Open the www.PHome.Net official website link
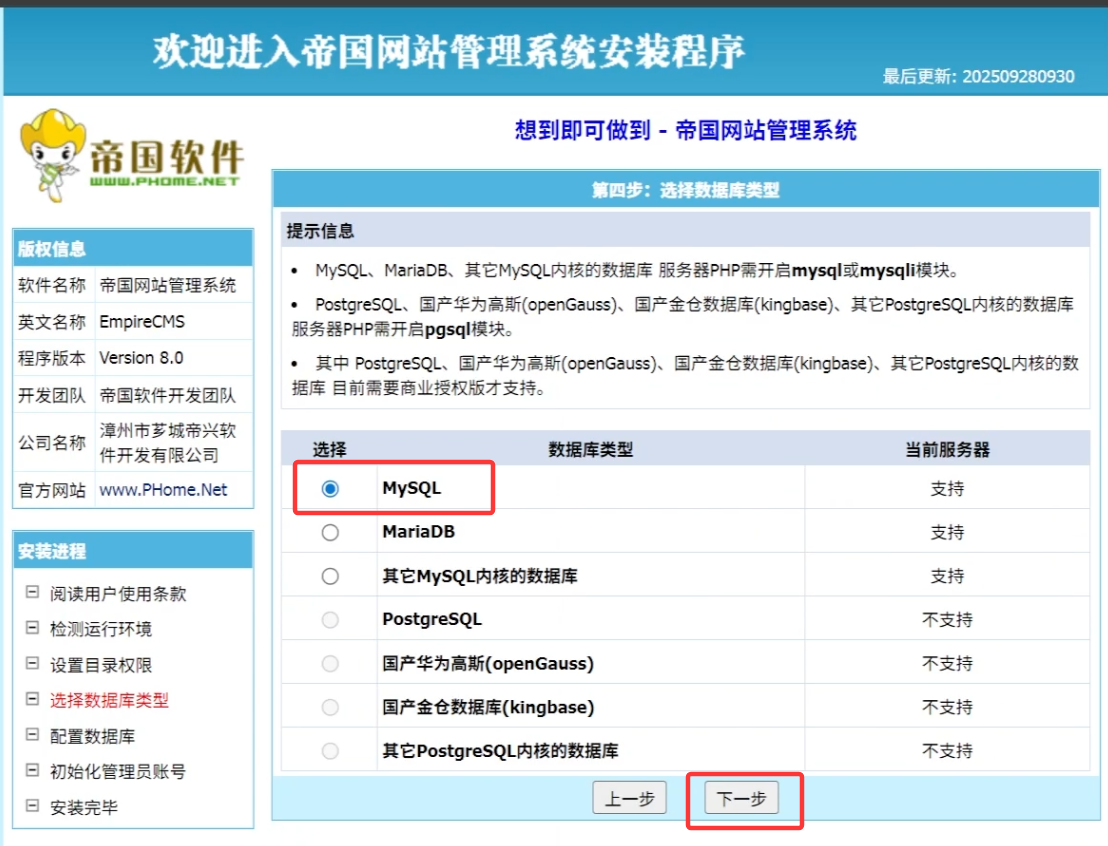This screenshot has height=846, width=1108. pyautogui.click(x=163, y=490)
